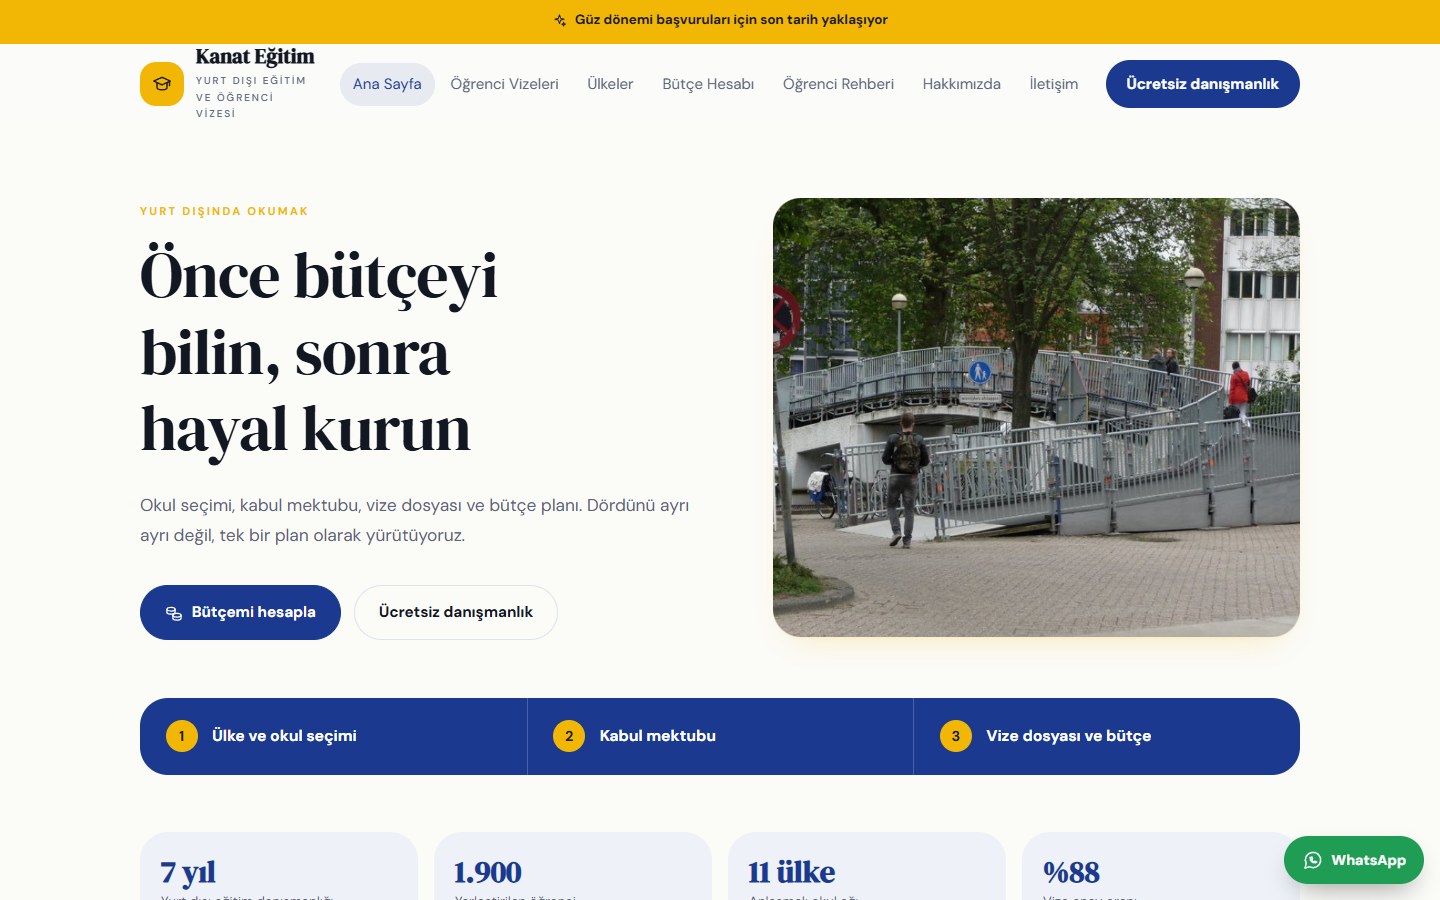This screenshot has height=900, width=1440.
Task: Open the Ülkeler navigation link
Action: point(610,84)
